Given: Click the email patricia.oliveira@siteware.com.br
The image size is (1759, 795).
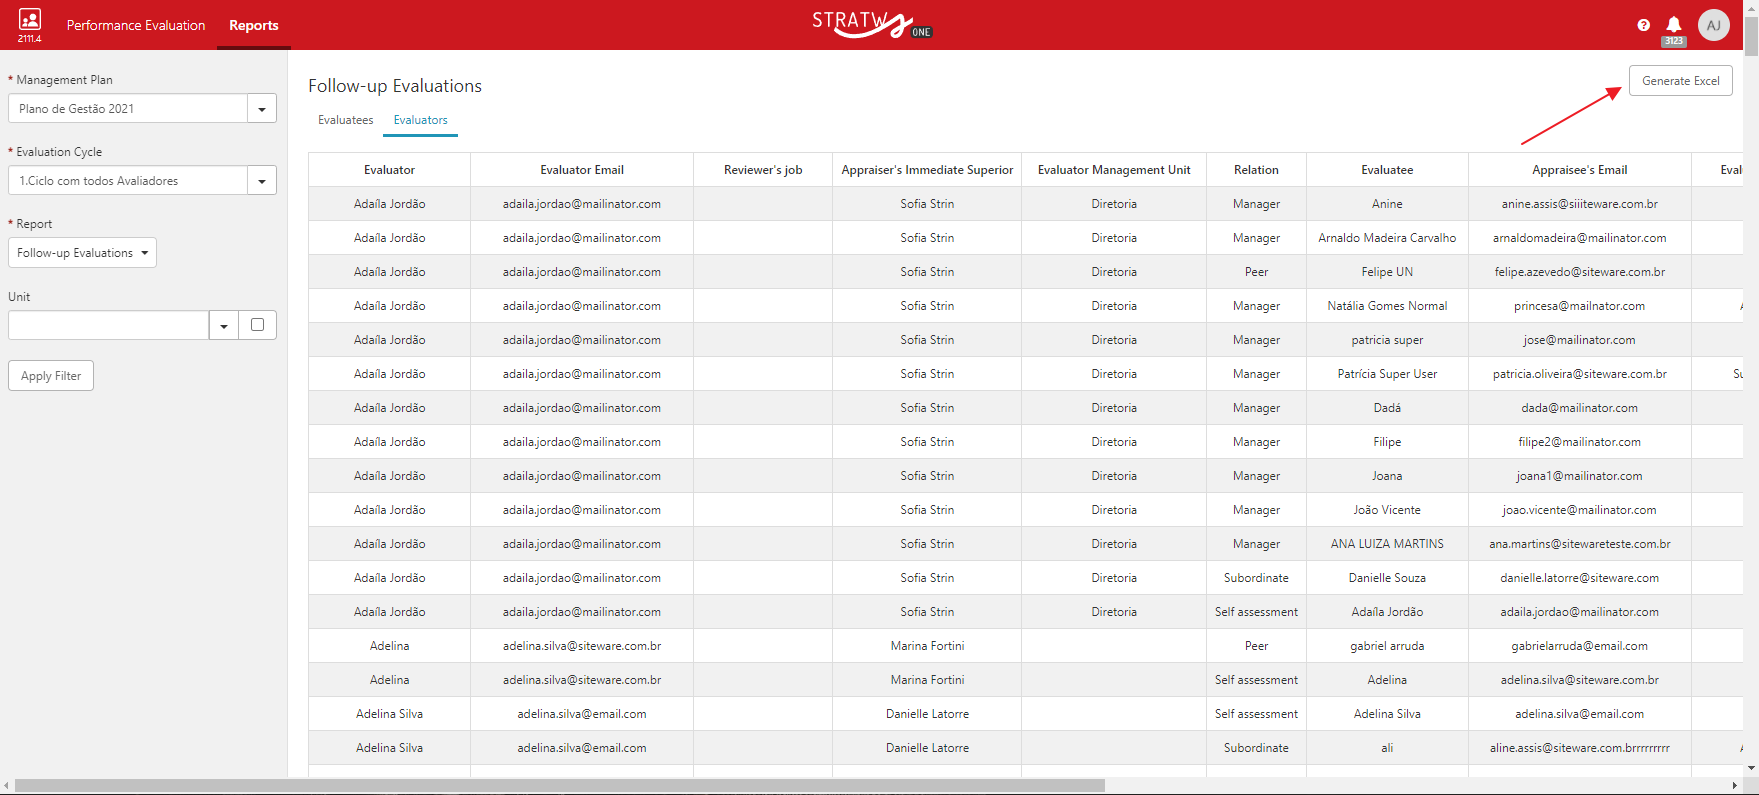Looking at the screenshot, I should pos(1580,374).
